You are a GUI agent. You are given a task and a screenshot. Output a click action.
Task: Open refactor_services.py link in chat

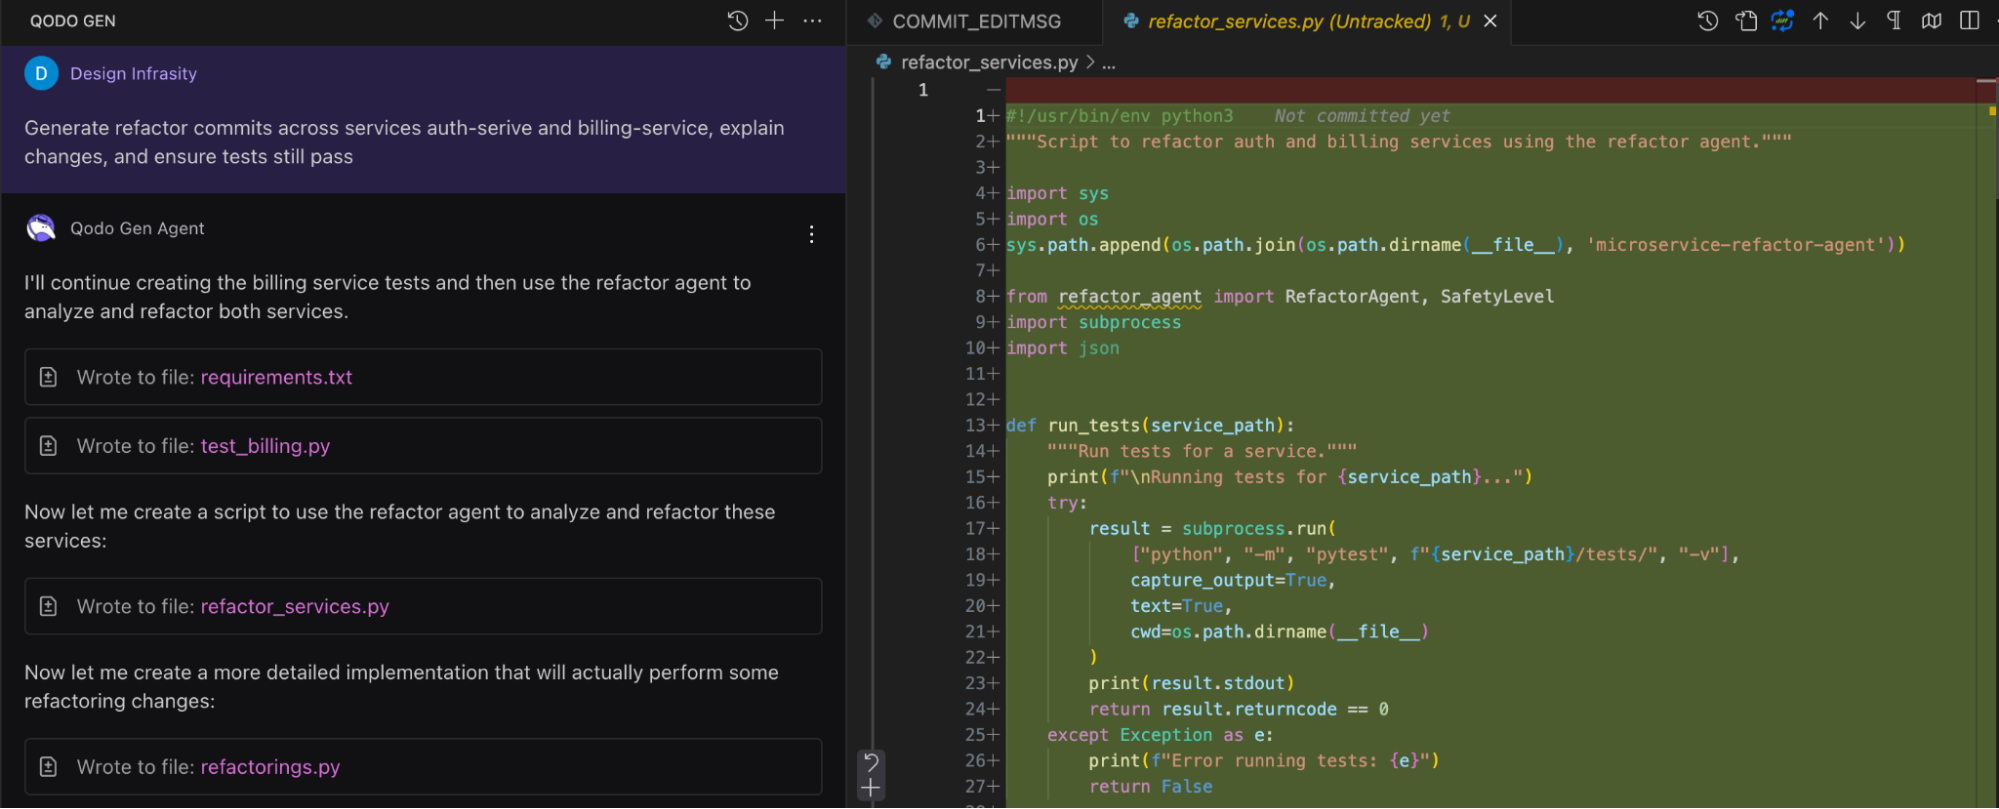[x=295, y=606]
